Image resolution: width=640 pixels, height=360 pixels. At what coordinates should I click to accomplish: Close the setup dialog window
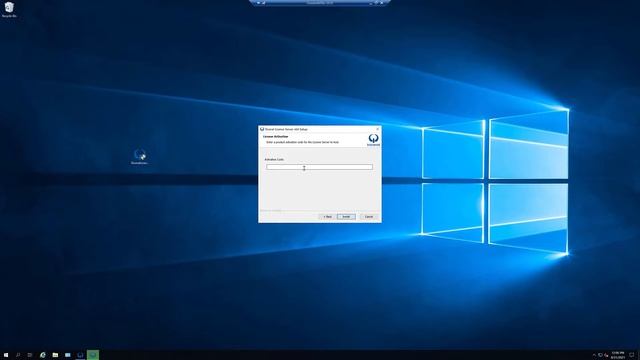pos(377,129)
